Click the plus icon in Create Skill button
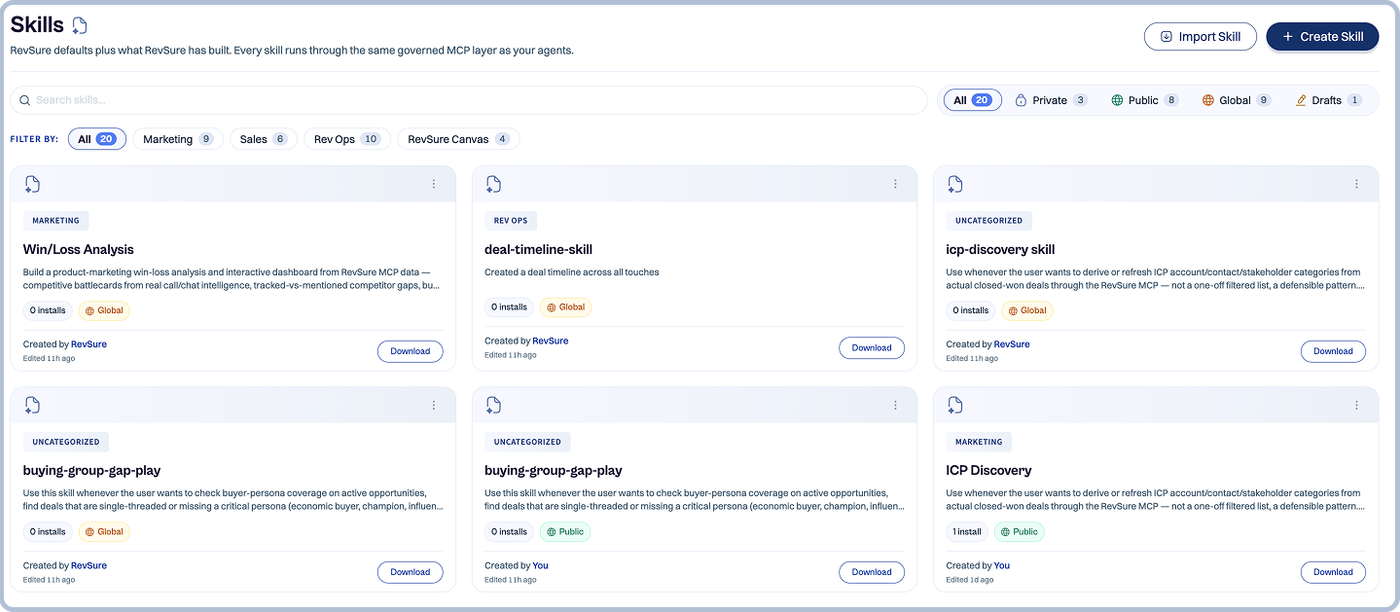Viewport: 1400px width, 612px height. pos(1287,37)
